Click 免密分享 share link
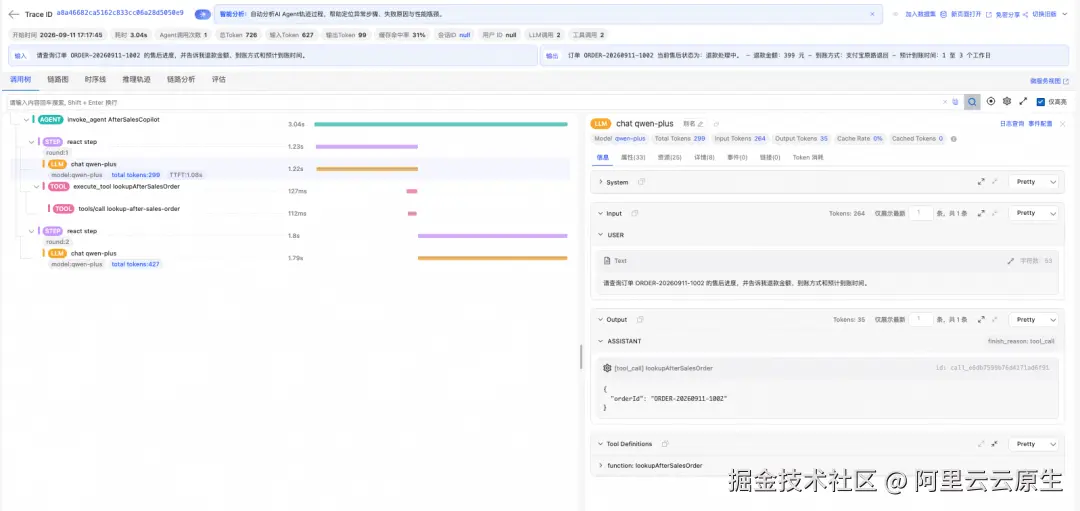This screenshot has width=1080, height=511. 1006,14
